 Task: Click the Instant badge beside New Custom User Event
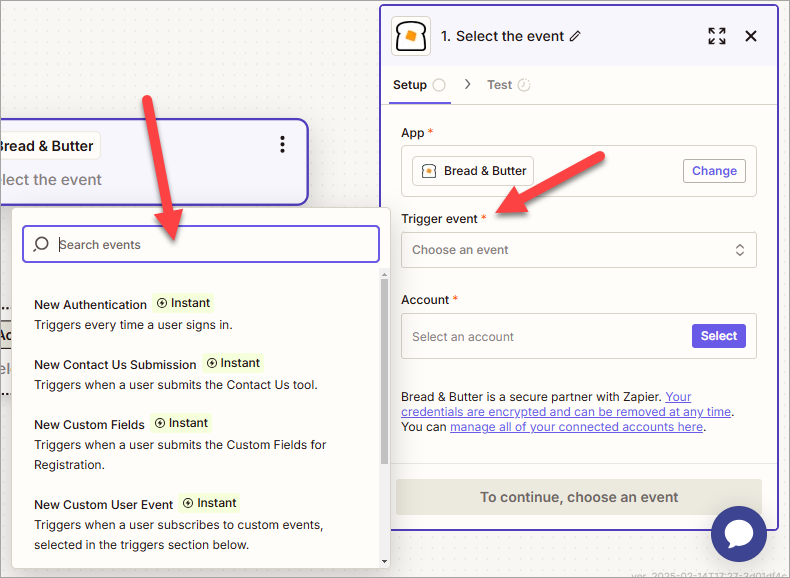(209, 503)
